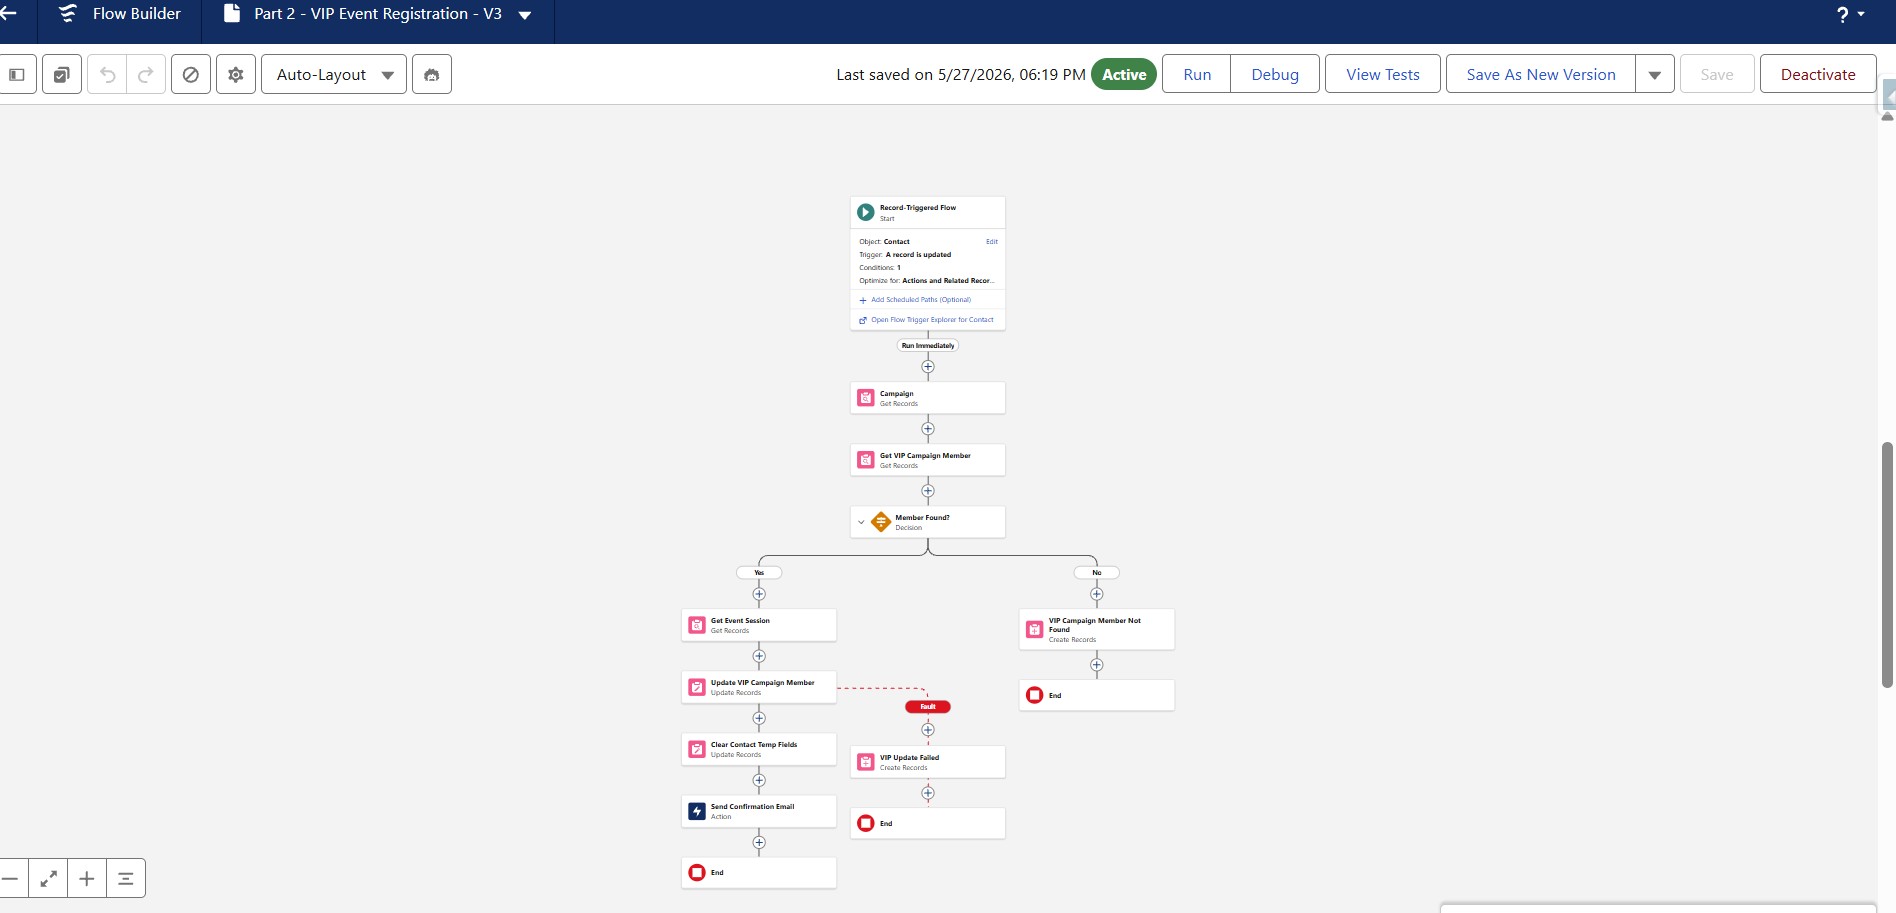This screenshot has height=913, width=1896.
Task: Select Send Confirmation Email action icon
Action: pyautogui.click(x=697, y=811)
